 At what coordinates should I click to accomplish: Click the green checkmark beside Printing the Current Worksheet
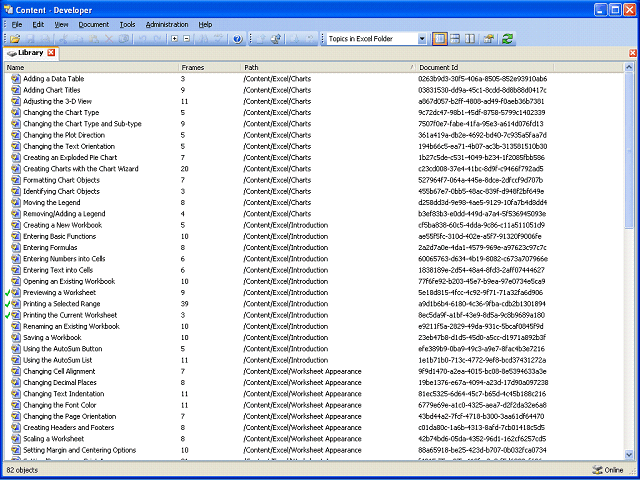8,315
